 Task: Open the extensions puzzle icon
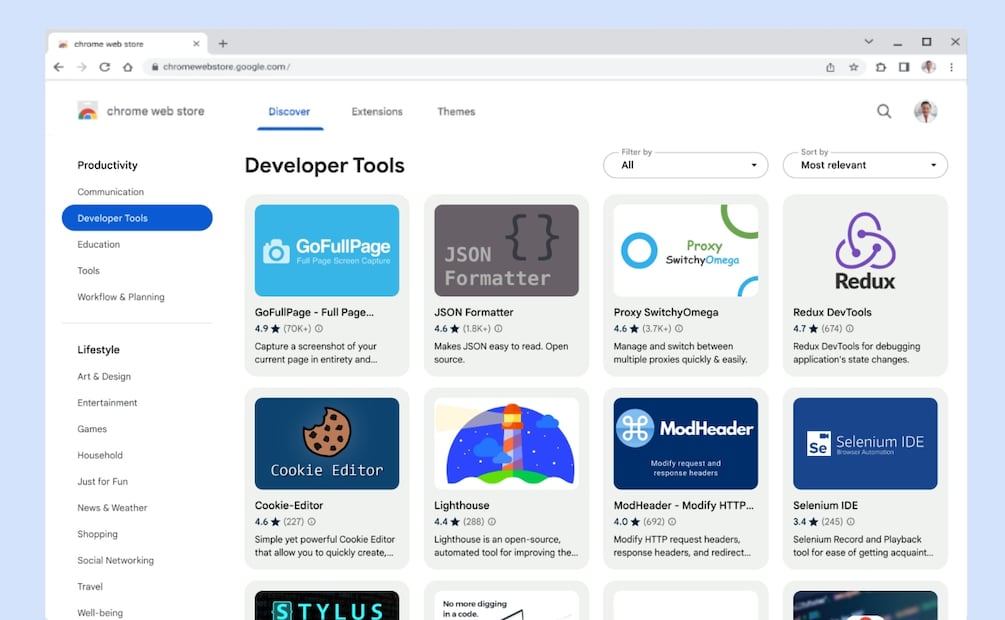tap(881, 67)
